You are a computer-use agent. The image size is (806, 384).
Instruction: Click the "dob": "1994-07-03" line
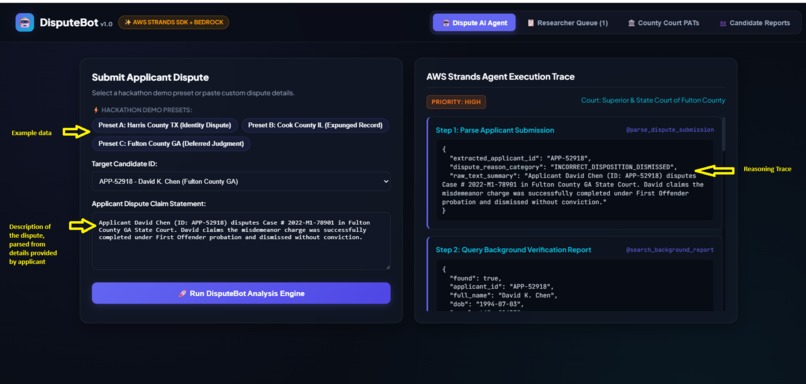488,304
